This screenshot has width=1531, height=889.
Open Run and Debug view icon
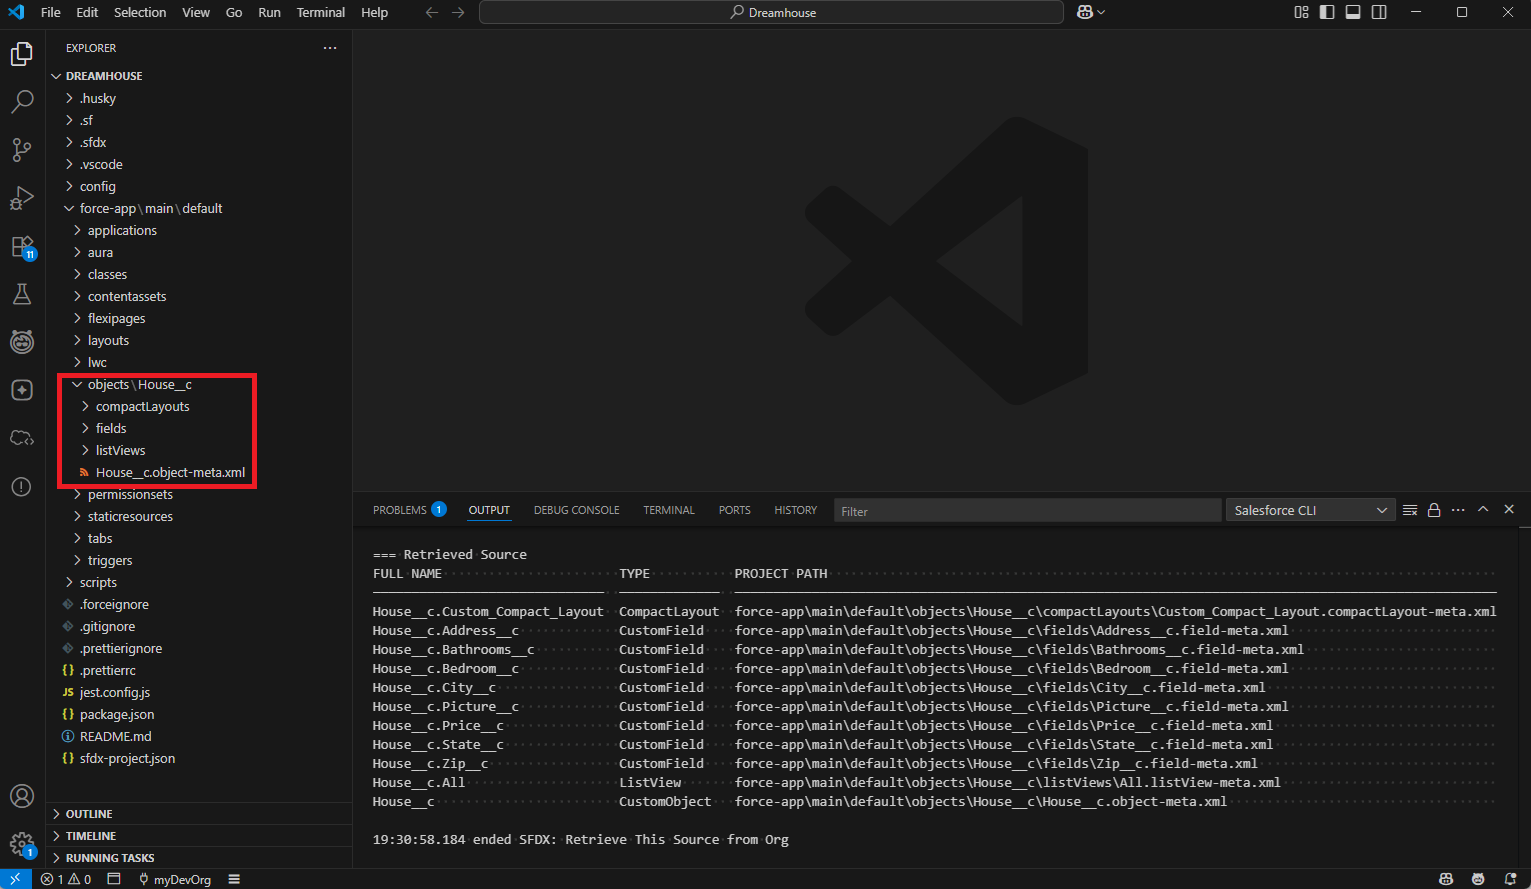pos(22,198)
